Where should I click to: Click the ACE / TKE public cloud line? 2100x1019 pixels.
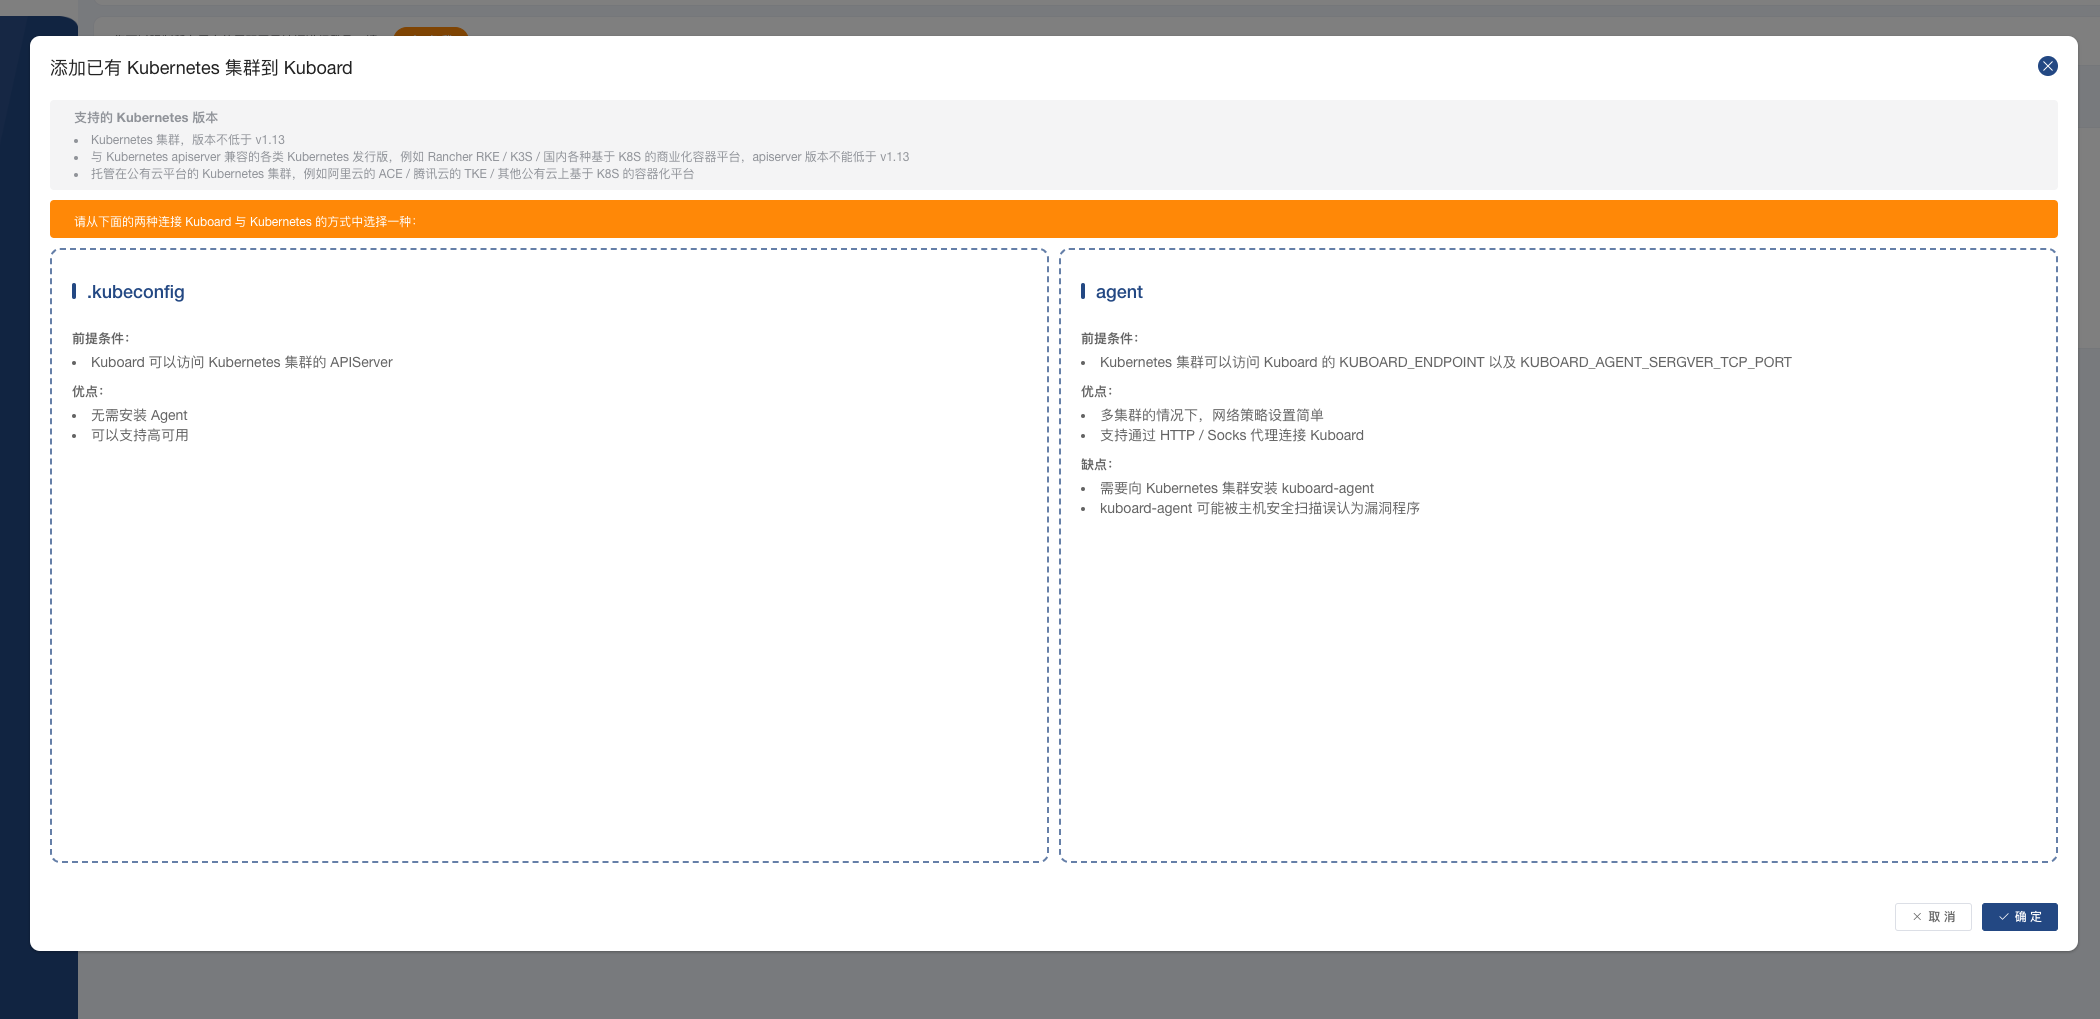point(392,174)
